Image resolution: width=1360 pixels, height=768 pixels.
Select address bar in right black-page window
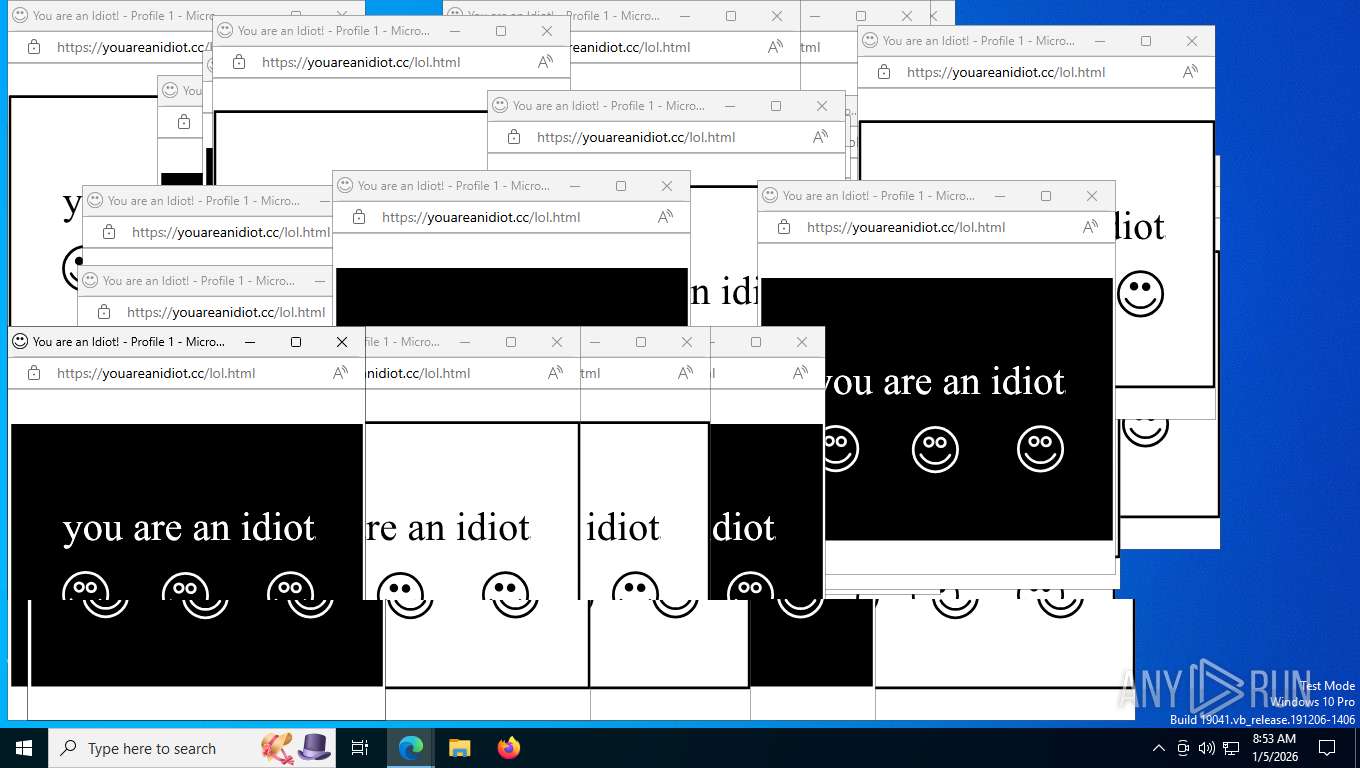coord(906,227)
